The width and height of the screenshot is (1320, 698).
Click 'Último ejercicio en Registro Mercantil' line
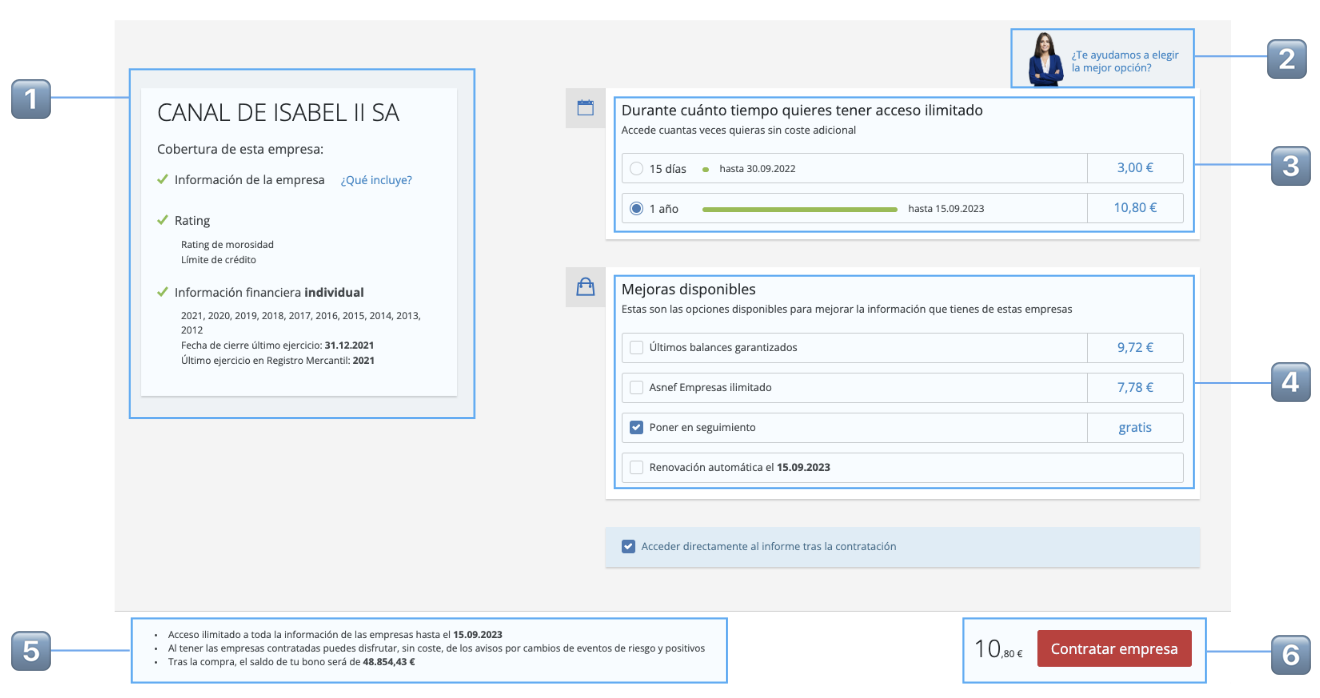[277, 360]
